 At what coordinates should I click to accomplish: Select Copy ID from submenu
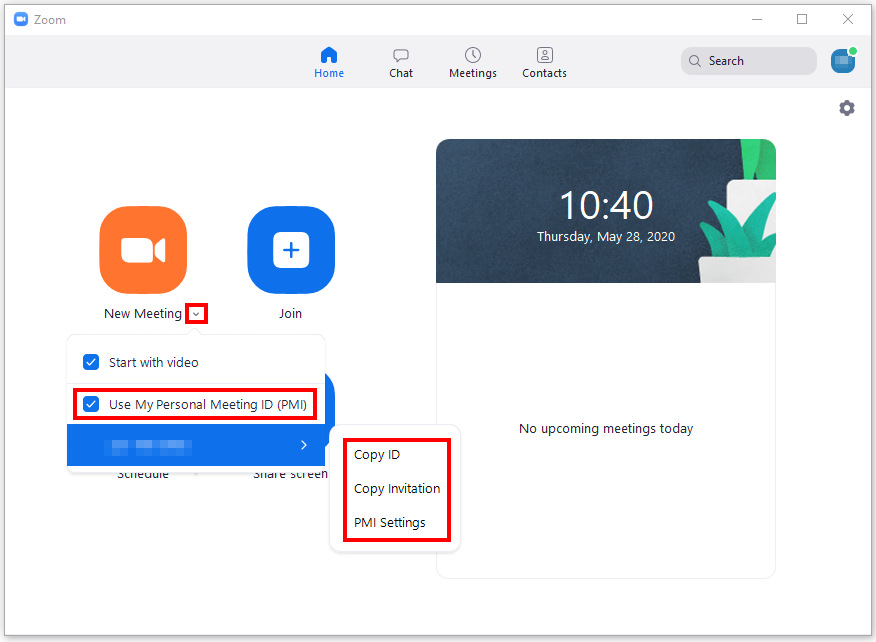(377, 455)
